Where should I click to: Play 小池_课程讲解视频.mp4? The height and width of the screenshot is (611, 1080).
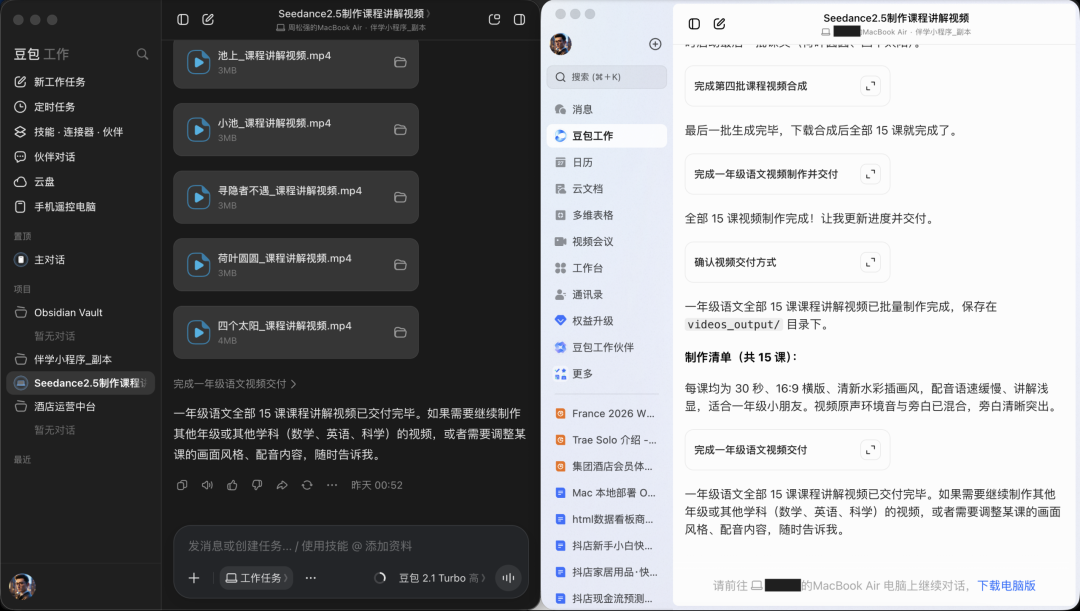click(x=198, y=130)
